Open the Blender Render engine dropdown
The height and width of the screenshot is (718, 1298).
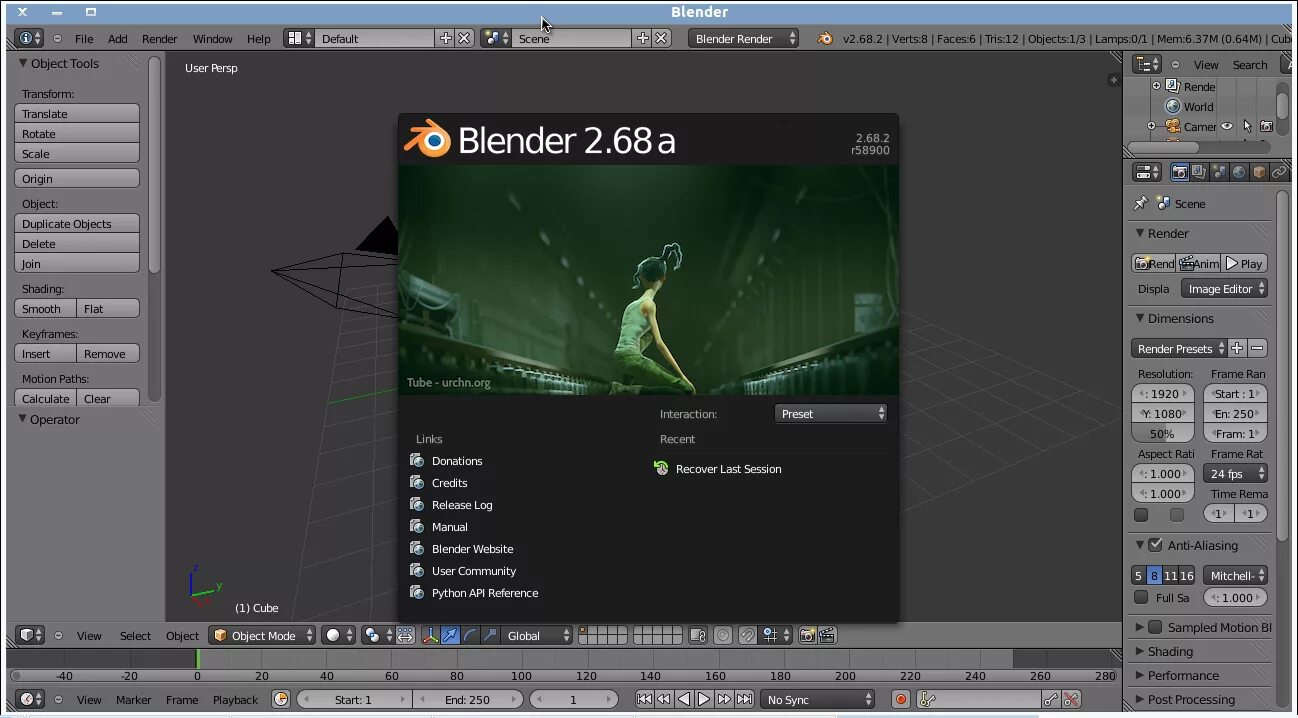743,39
